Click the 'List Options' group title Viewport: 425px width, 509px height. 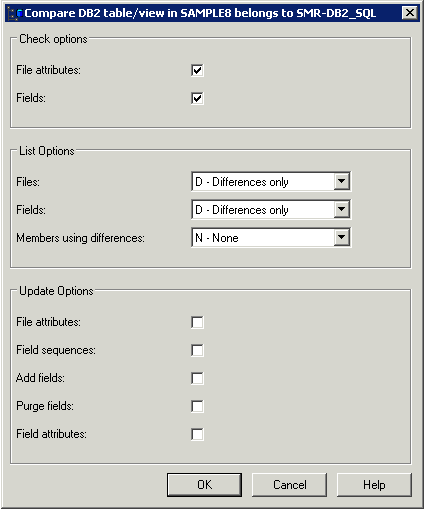tap(47, 151)
